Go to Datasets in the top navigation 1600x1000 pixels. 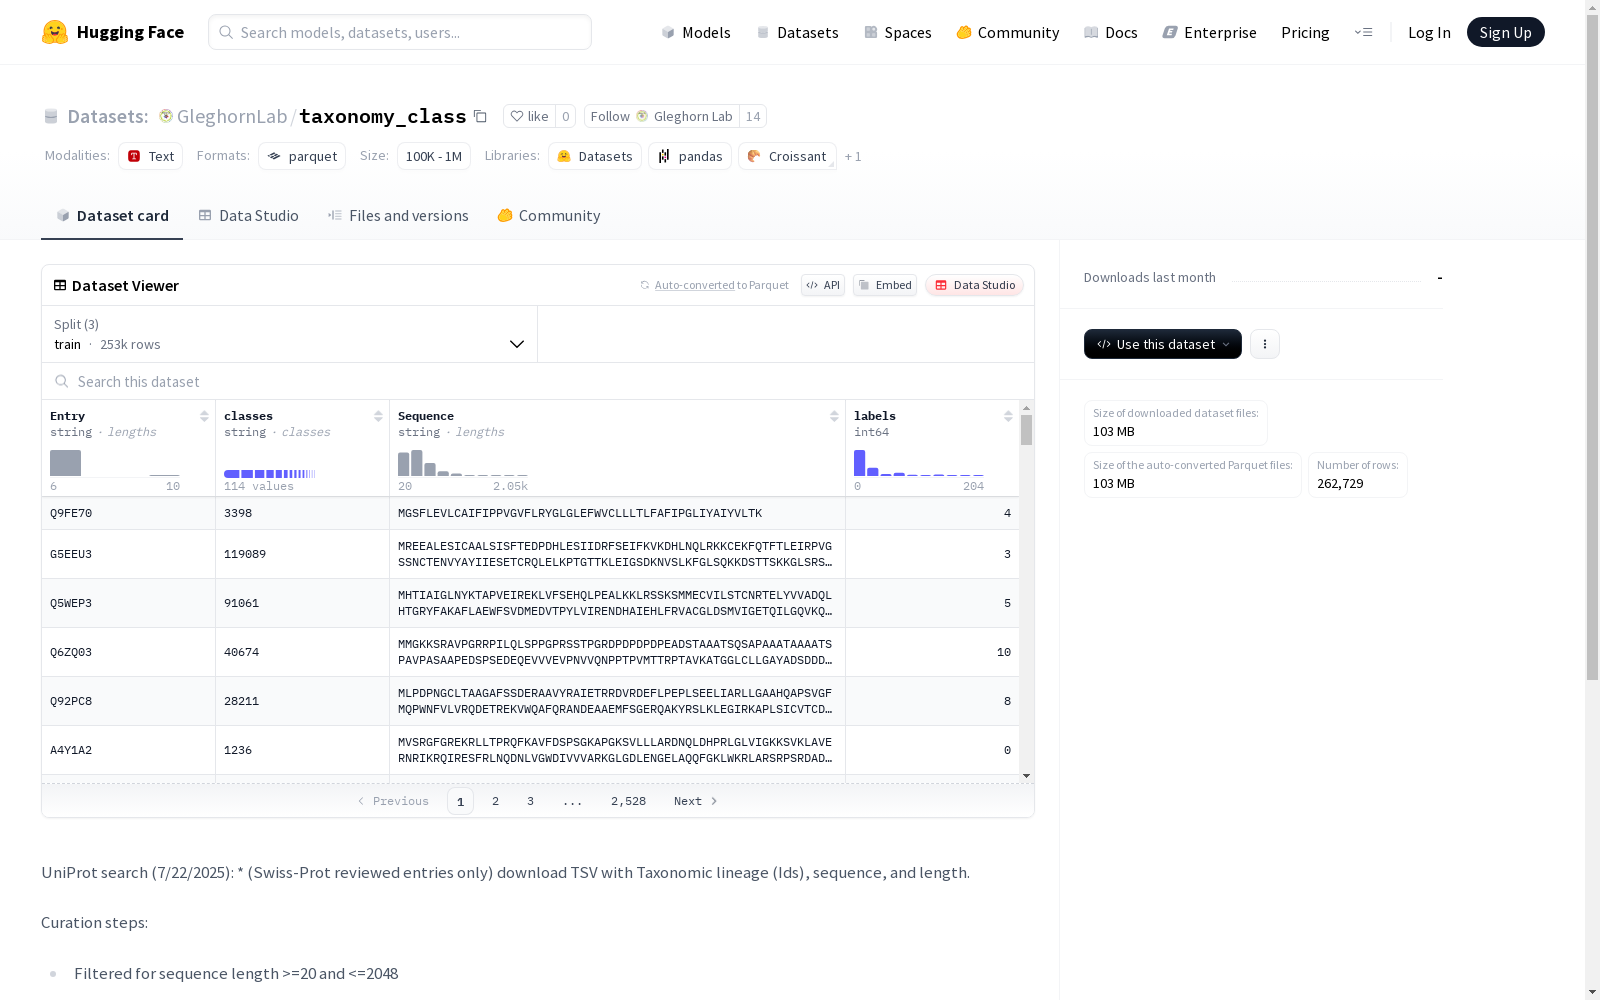[x=797, y=32]
